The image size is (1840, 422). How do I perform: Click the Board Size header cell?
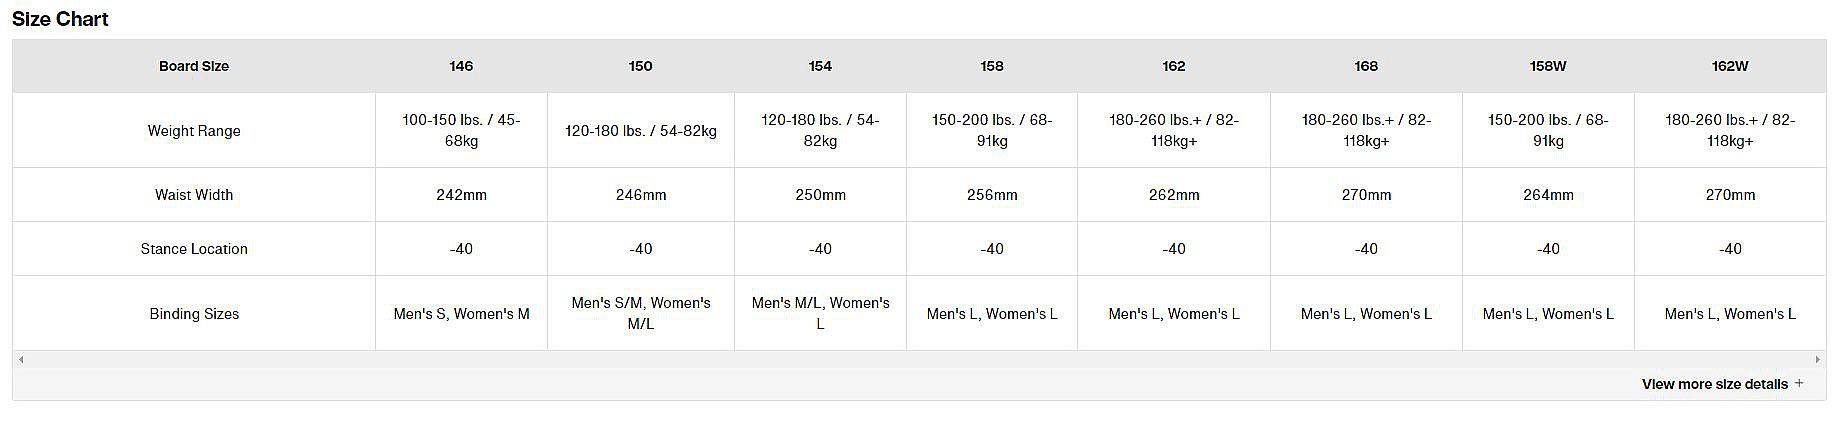coord(194,66)
